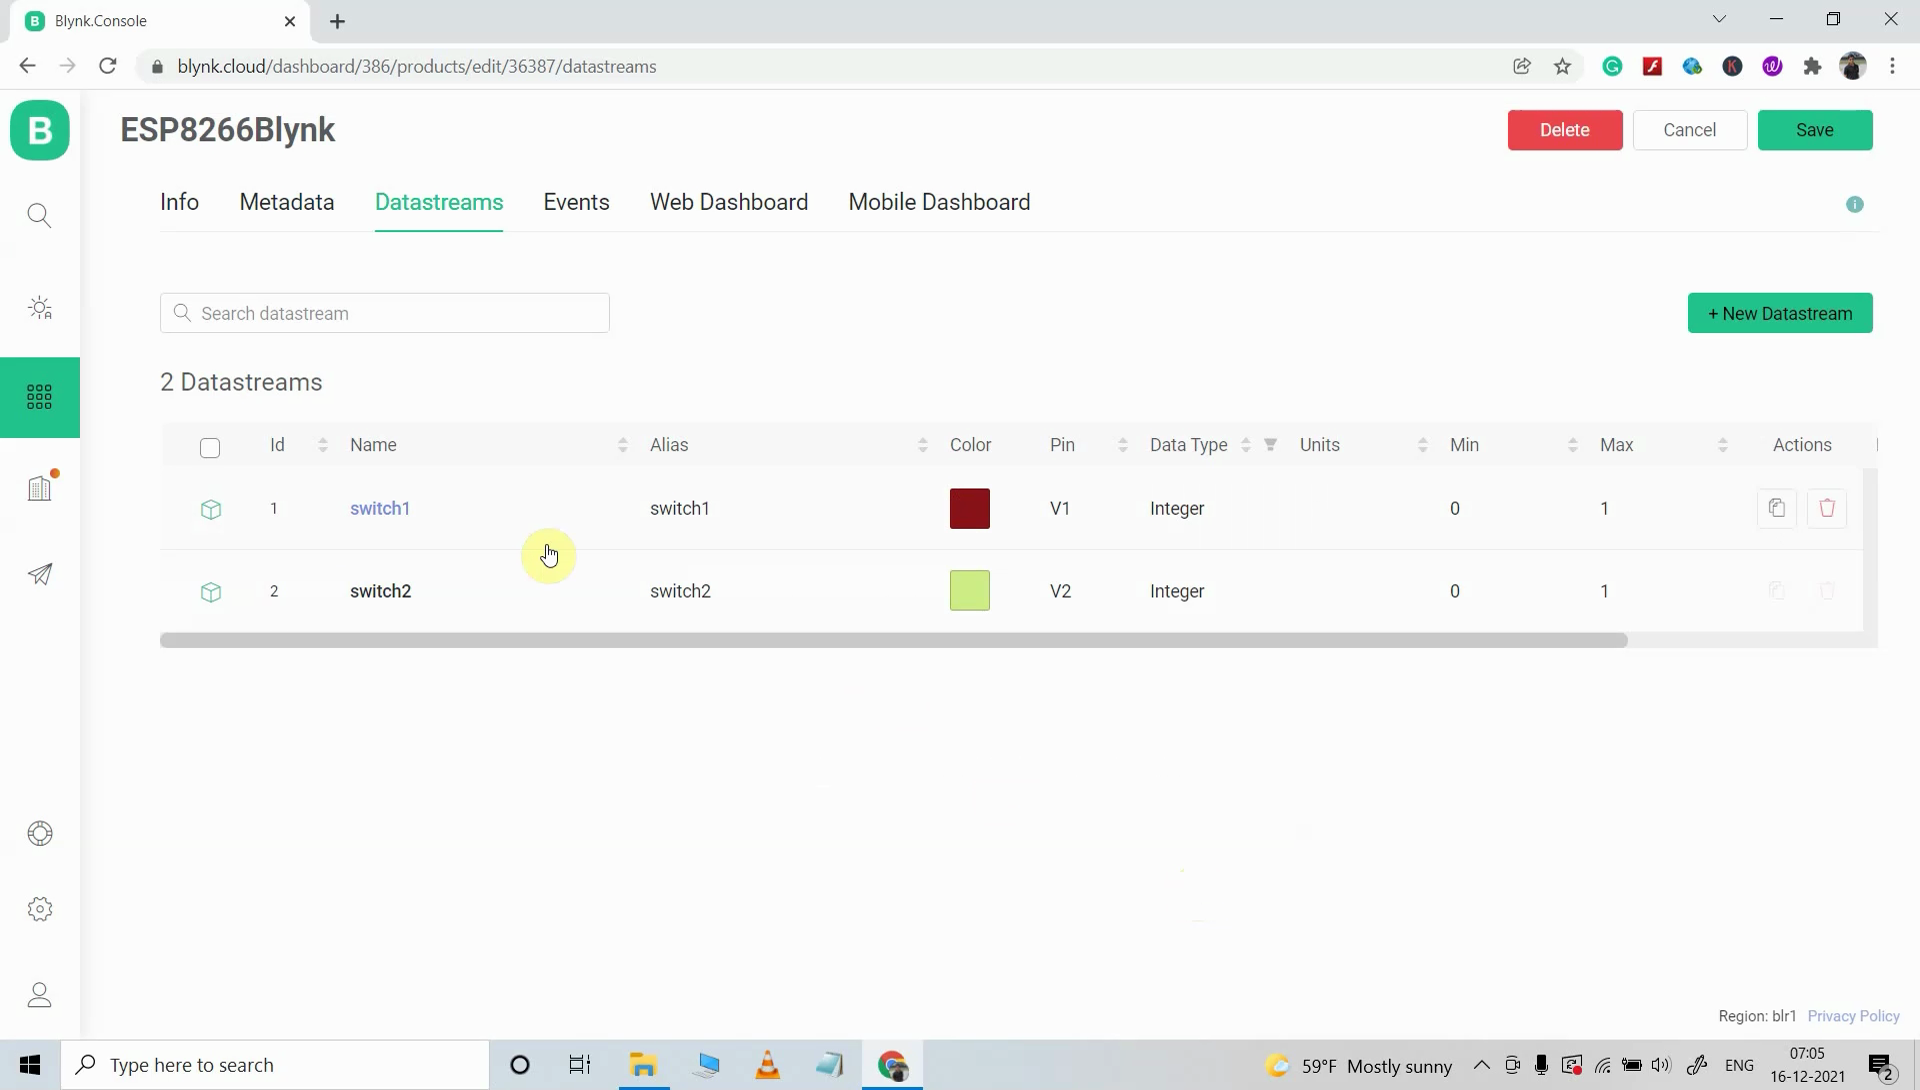Sort by Data Type using its sort arrows
The image size is (1920, 1090).
[1246, 445]
